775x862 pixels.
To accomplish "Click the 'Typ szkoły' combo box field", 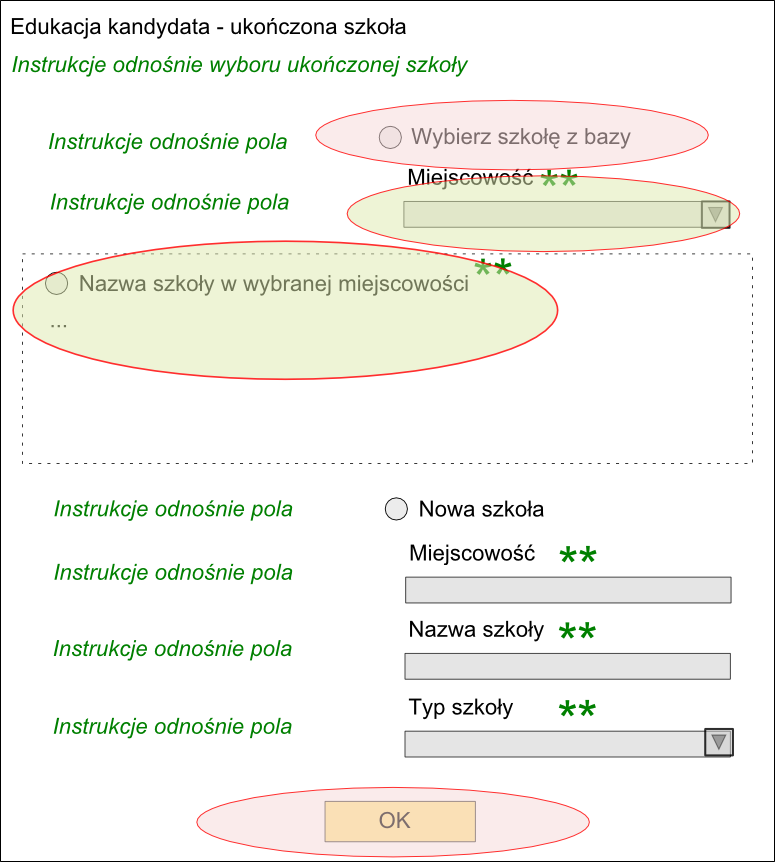I will pyautogui.click(x=569, y=744).
